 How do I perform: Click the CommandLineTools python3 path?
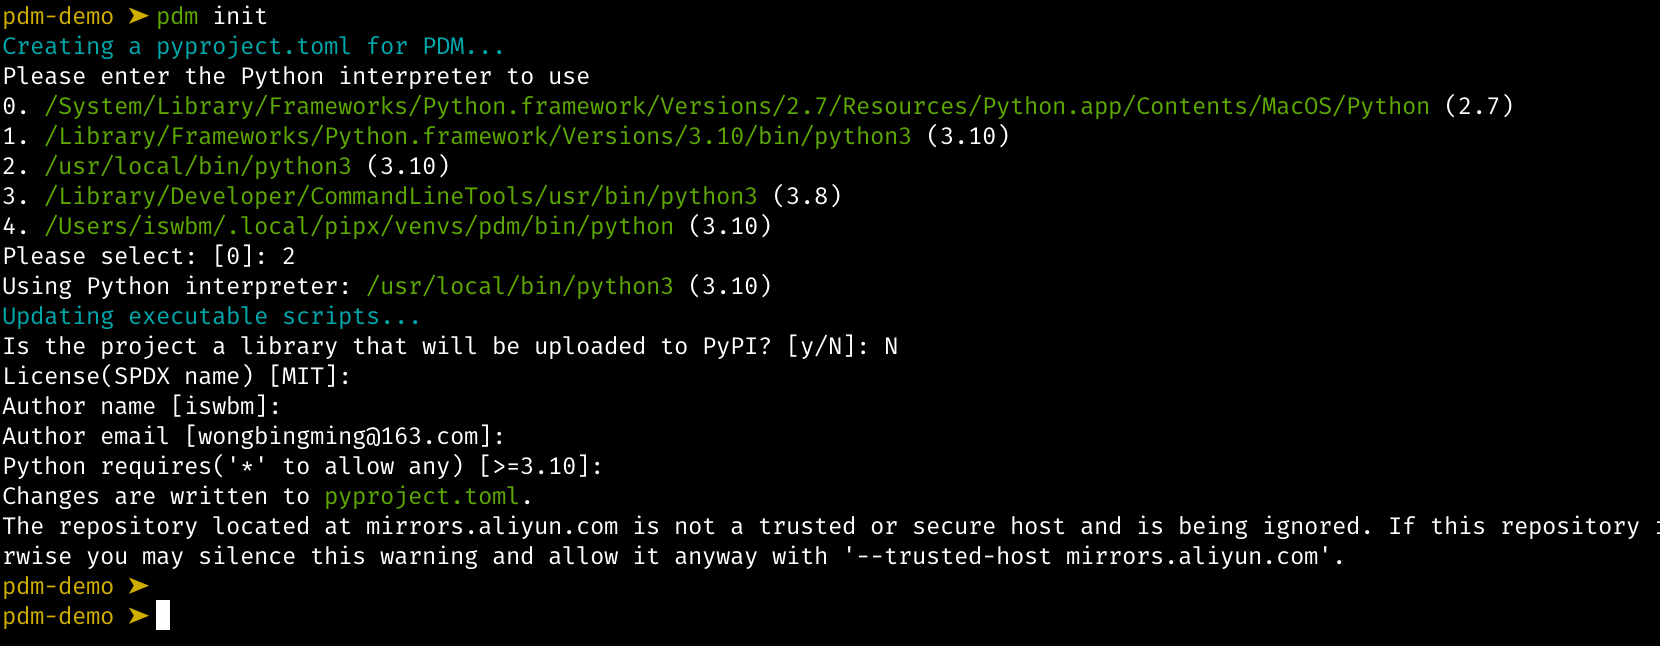pyautogui.click(x=401, y=197)
